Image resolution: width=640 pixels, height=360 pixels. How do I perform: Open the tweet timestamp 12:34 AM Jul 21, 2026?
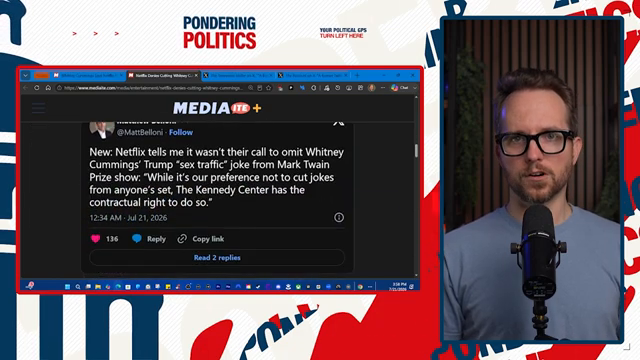tap(128, 218)
